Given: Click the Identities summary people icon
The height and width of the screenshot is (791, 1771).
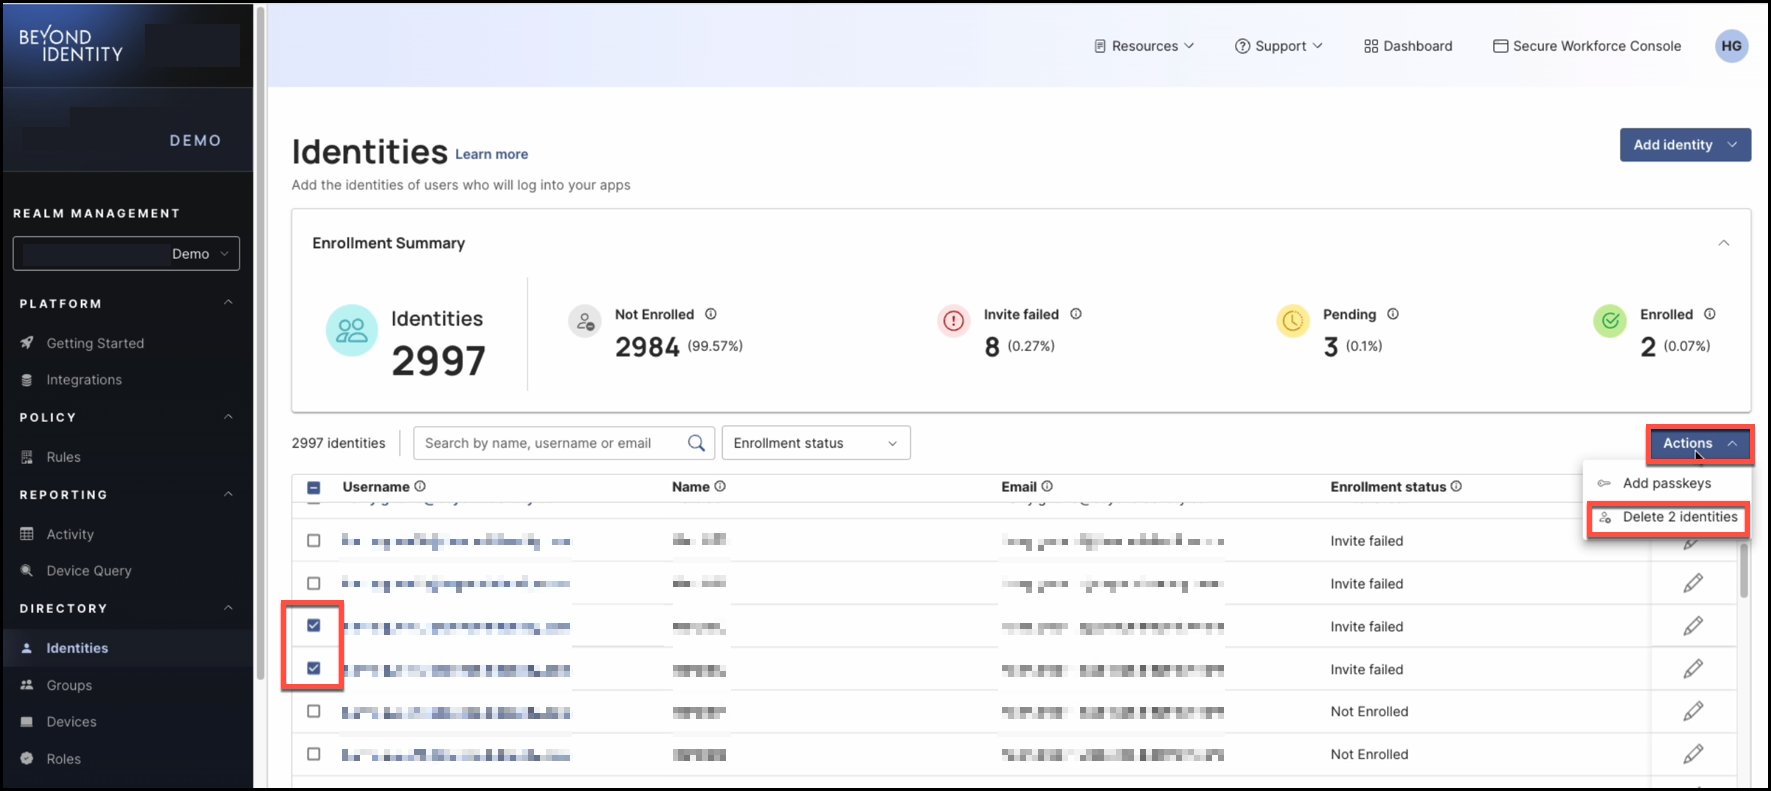Looking at the screenshot, I should click(352, 330).
